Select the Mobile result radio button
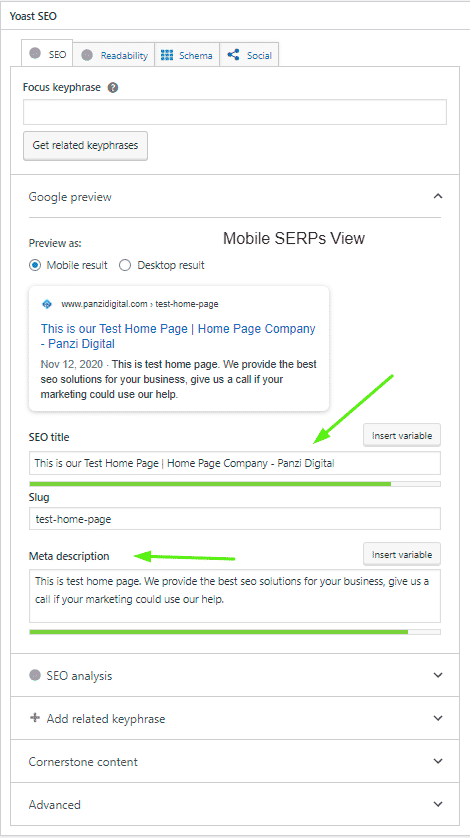470x838 pixels. [x=35, y=265]
